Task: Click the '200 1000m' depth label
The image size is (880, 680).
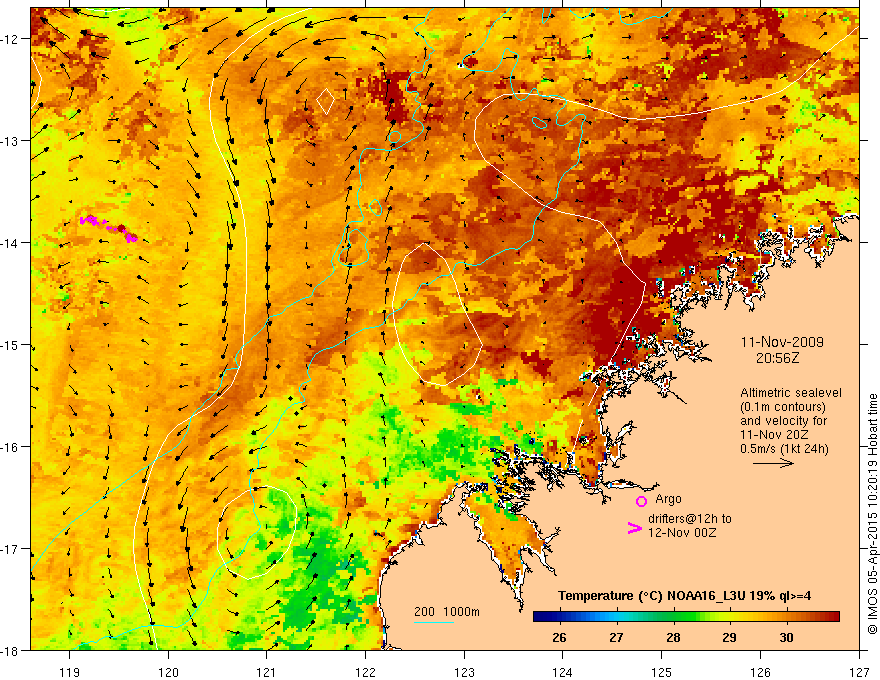Action: coord(447,612)
